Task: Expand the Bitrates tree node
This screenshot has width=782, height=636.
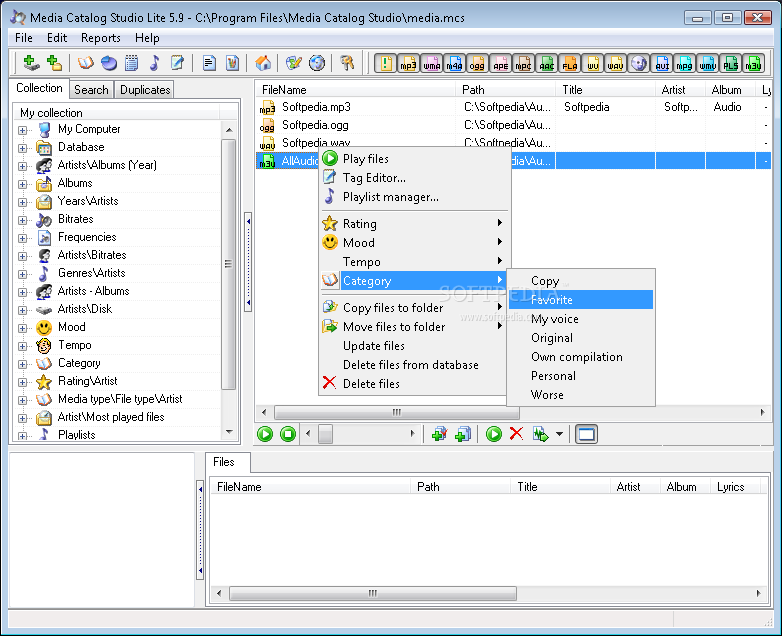Action: click(22, 219)
